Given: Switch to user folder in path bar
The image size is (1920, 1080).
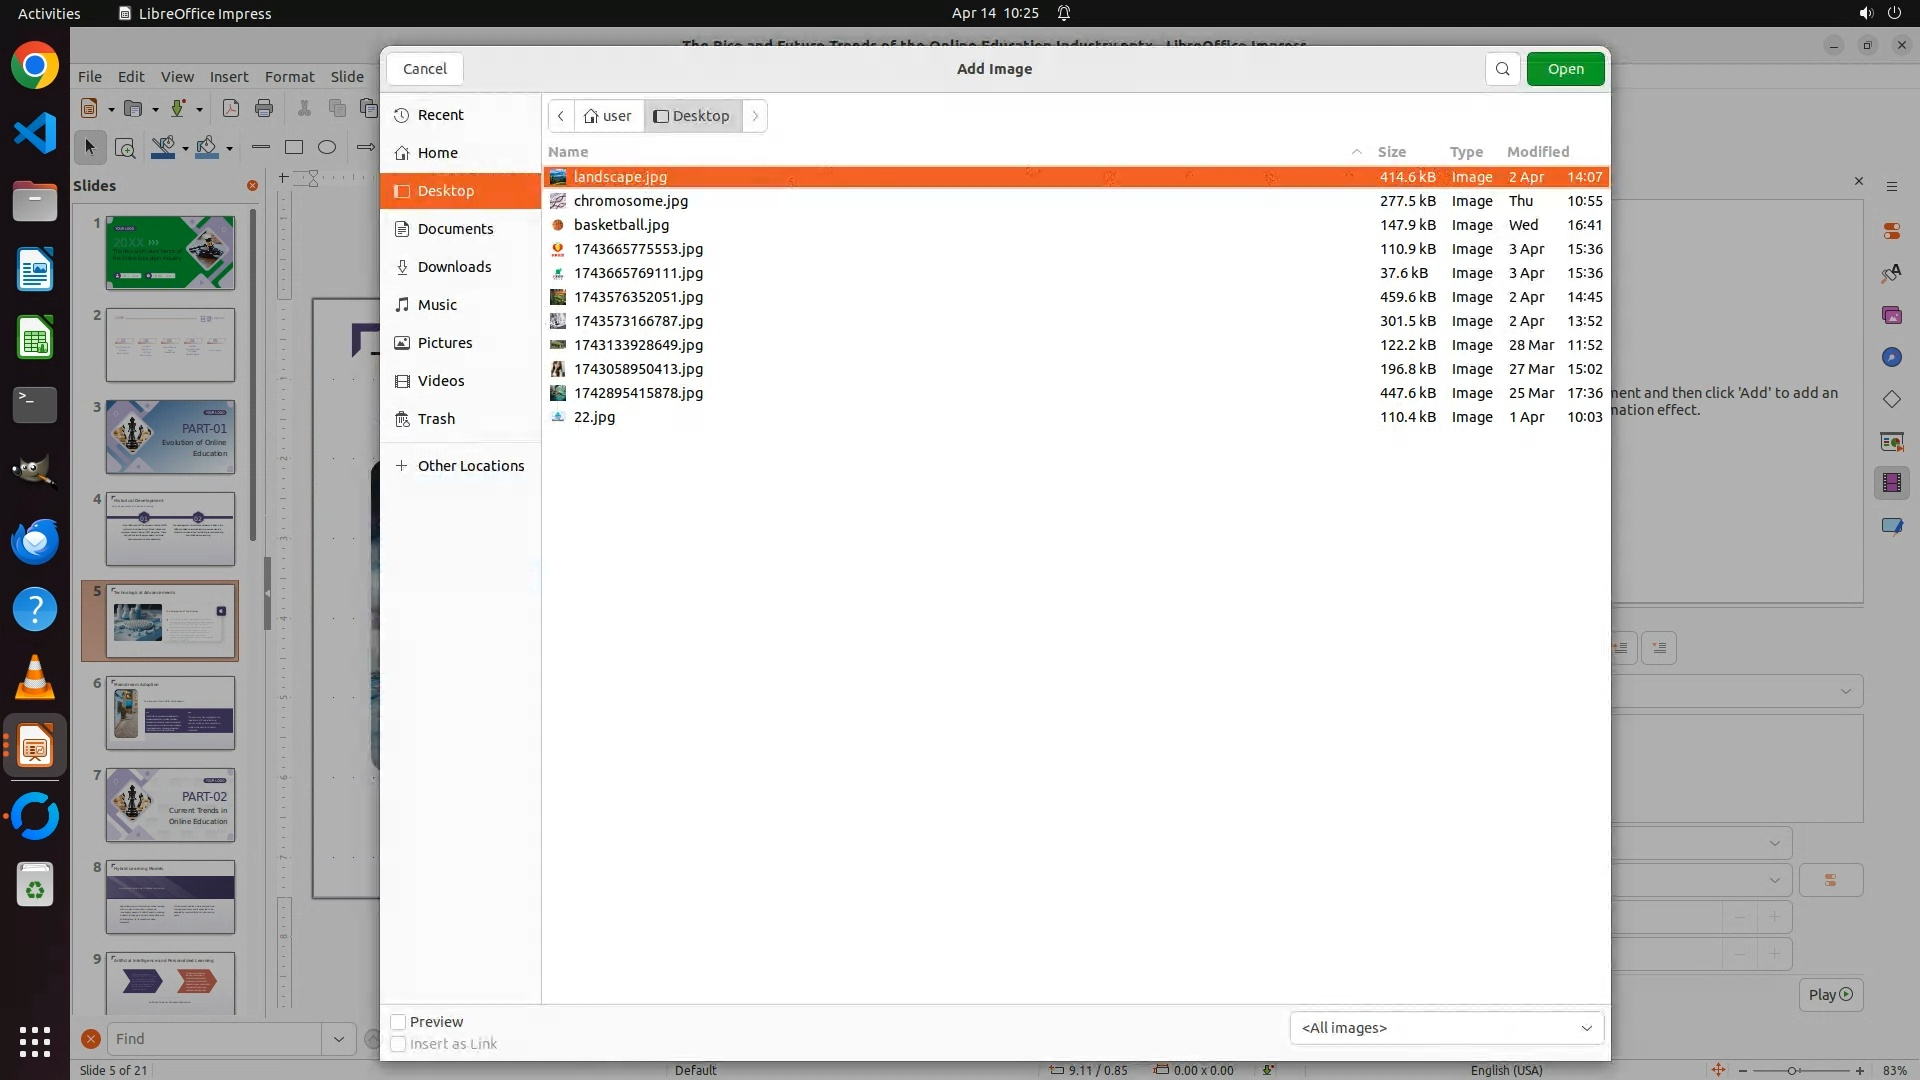Looking at the screenshot, I should pyautogui.click(x=608, y=116).
